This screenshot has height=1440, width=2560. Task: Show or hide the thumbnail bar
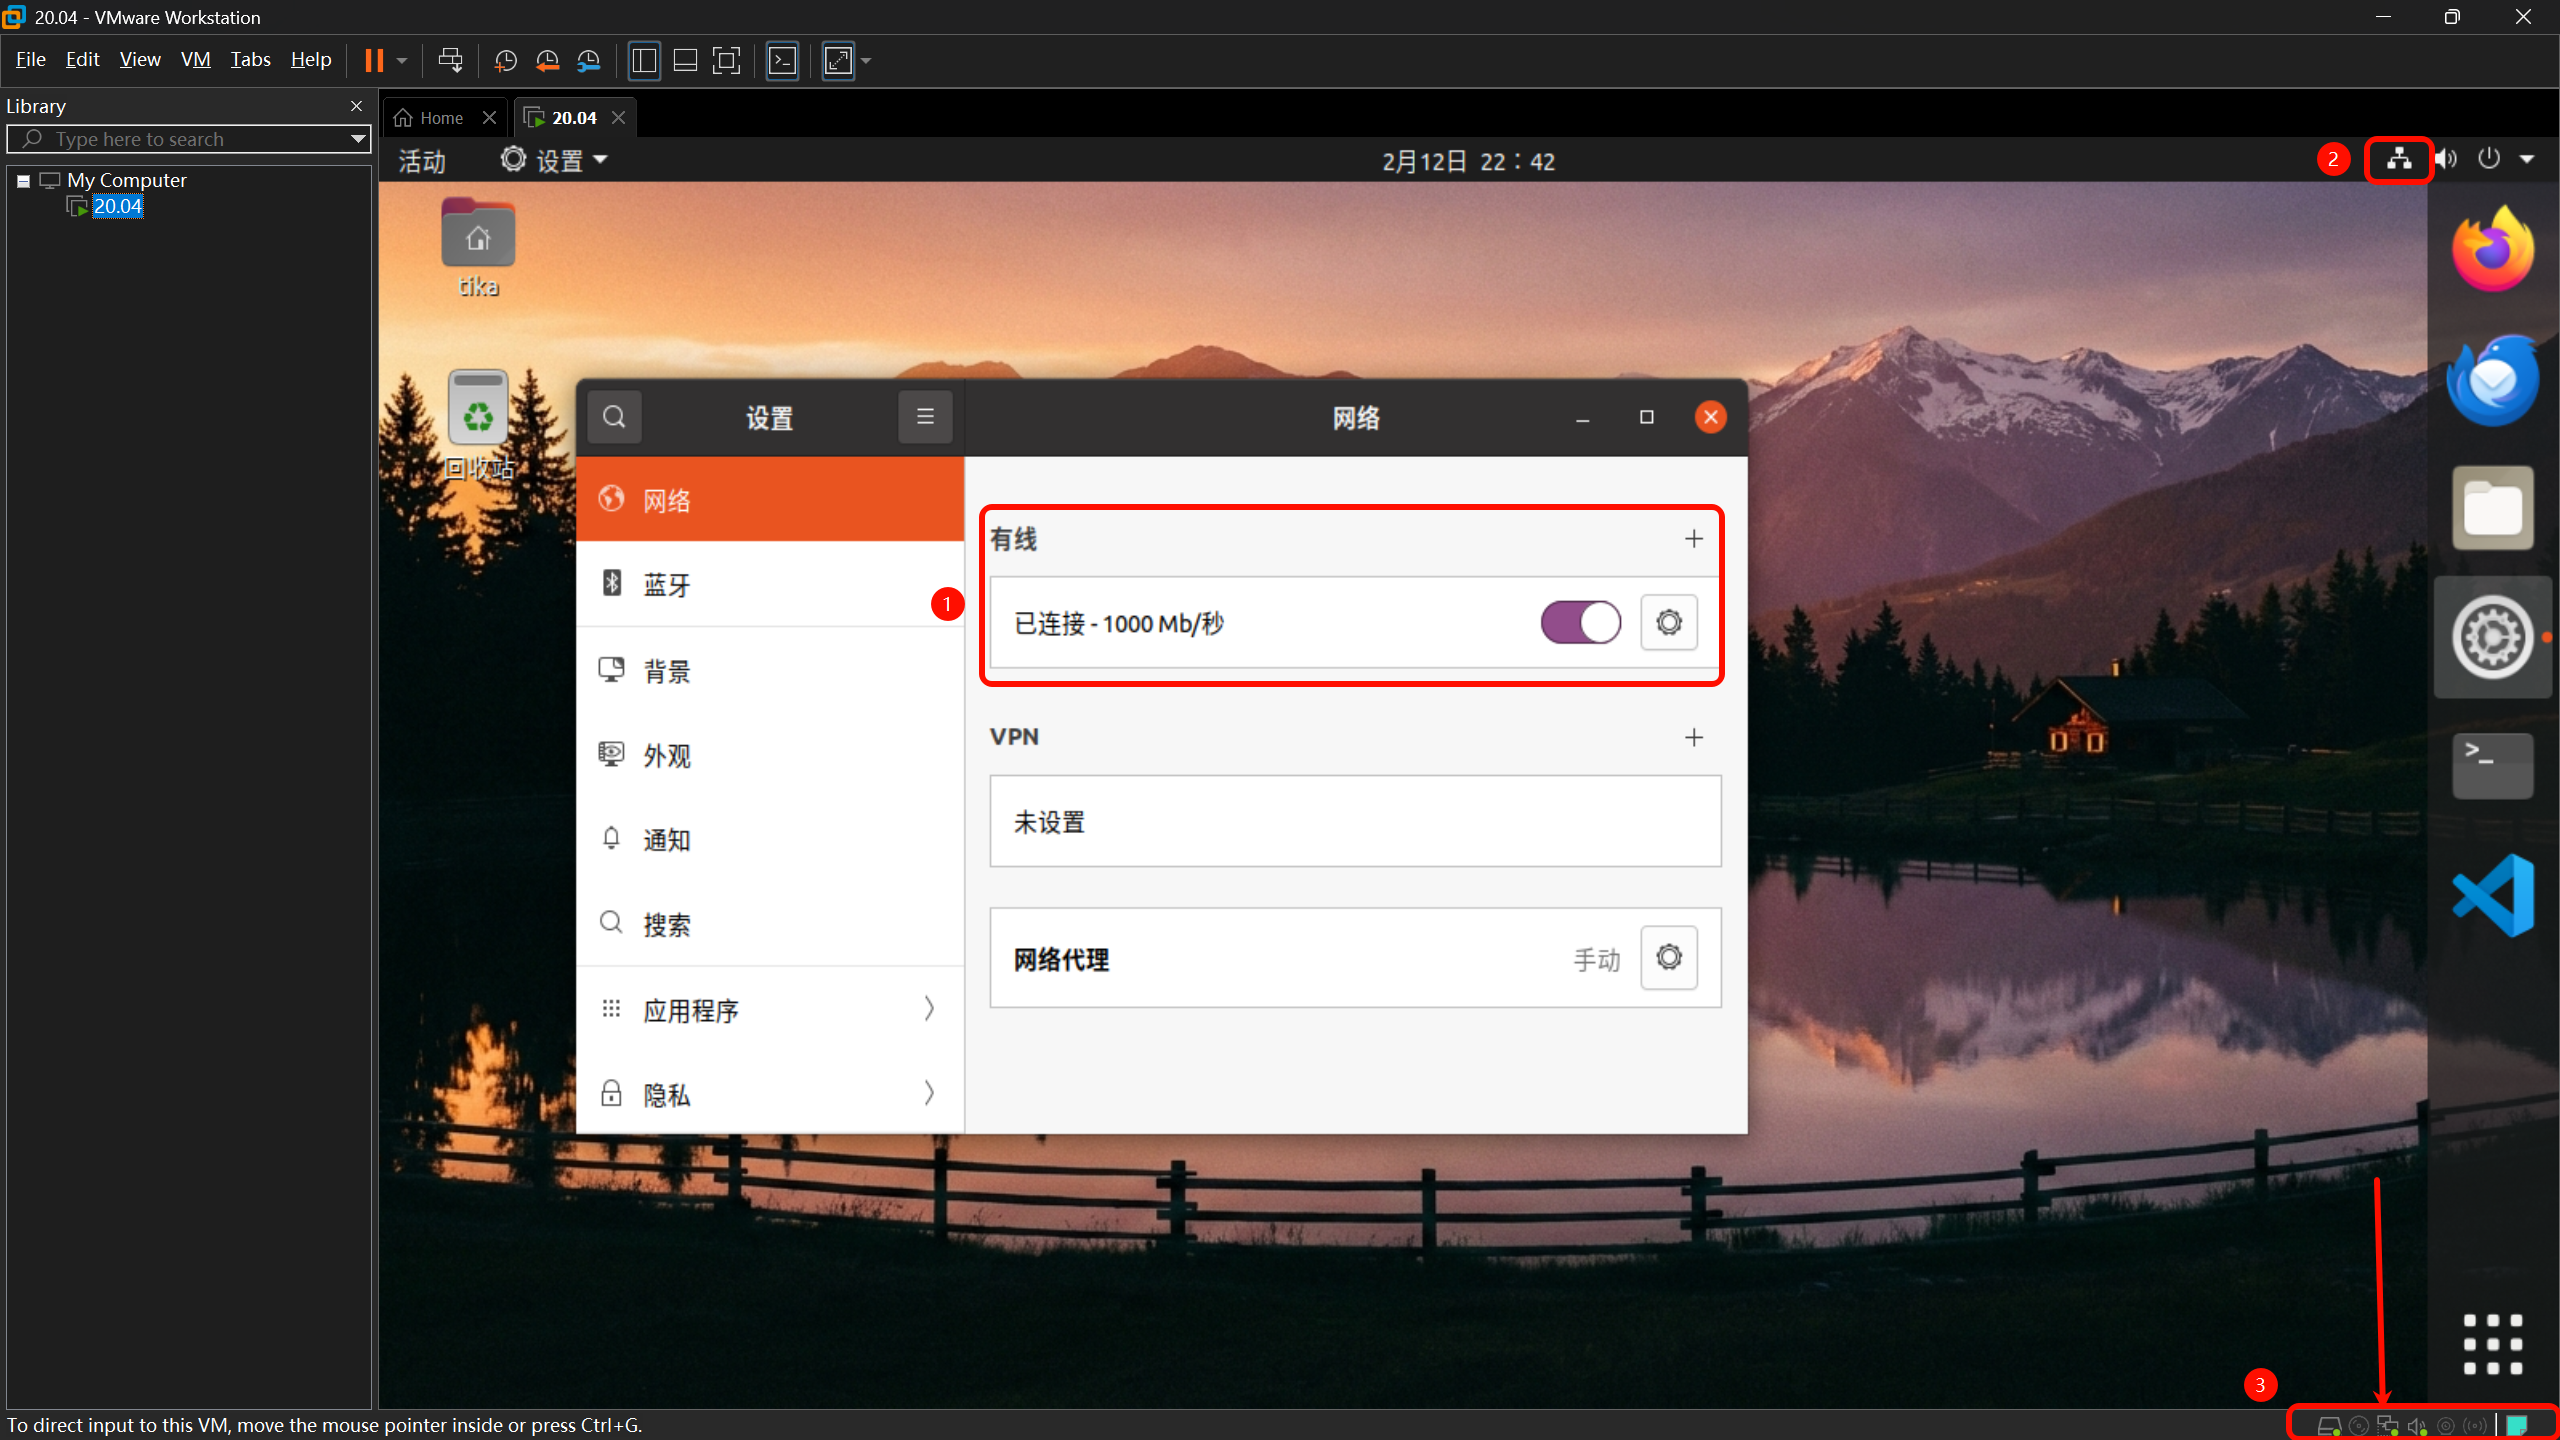pyautogui.click(x=684, y=60)
